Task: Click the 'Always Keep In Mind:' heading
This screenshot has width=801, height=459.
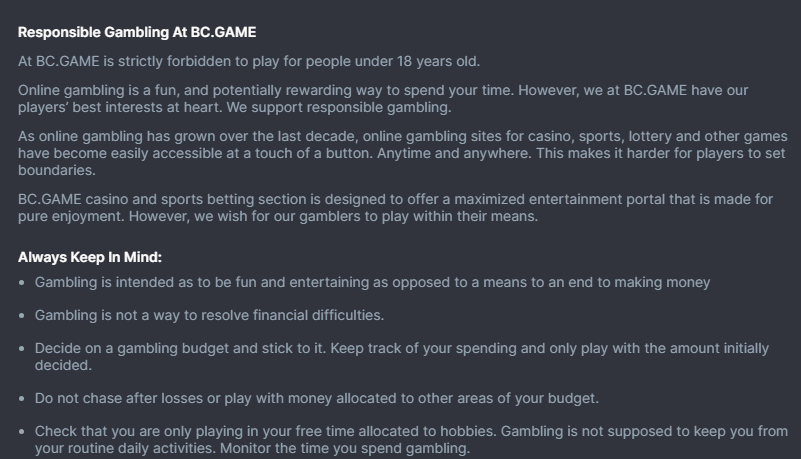Action: pyautogui.click(x=90, y=257)
